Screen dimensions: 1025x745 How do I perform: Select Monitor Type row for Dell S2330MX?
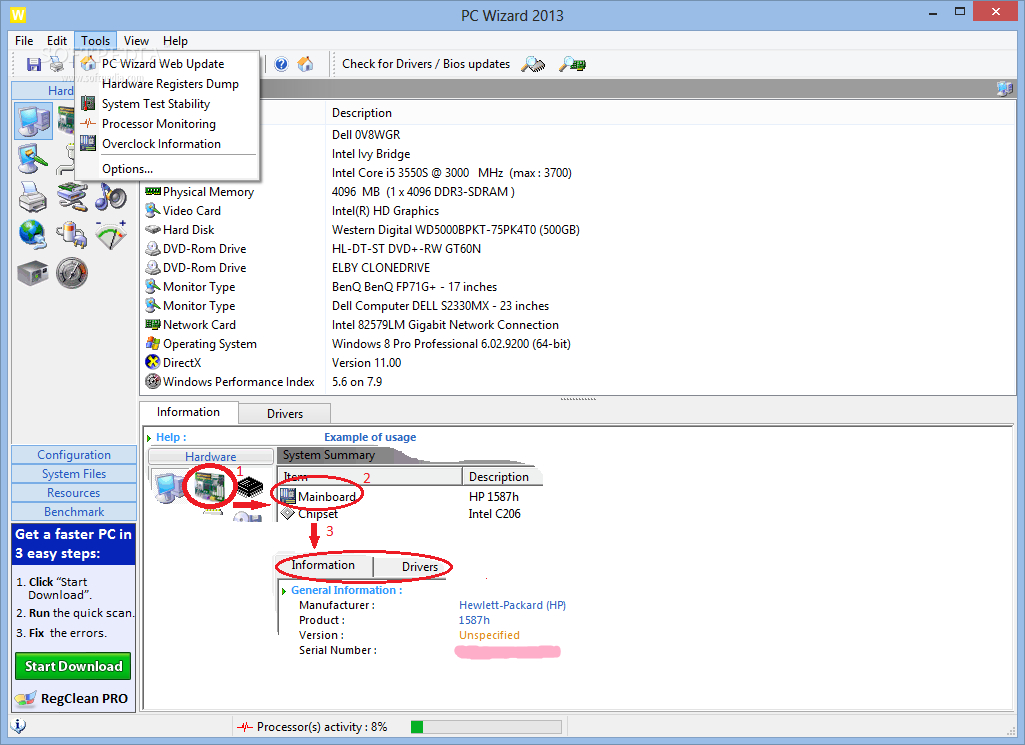[x=578, y=305]
